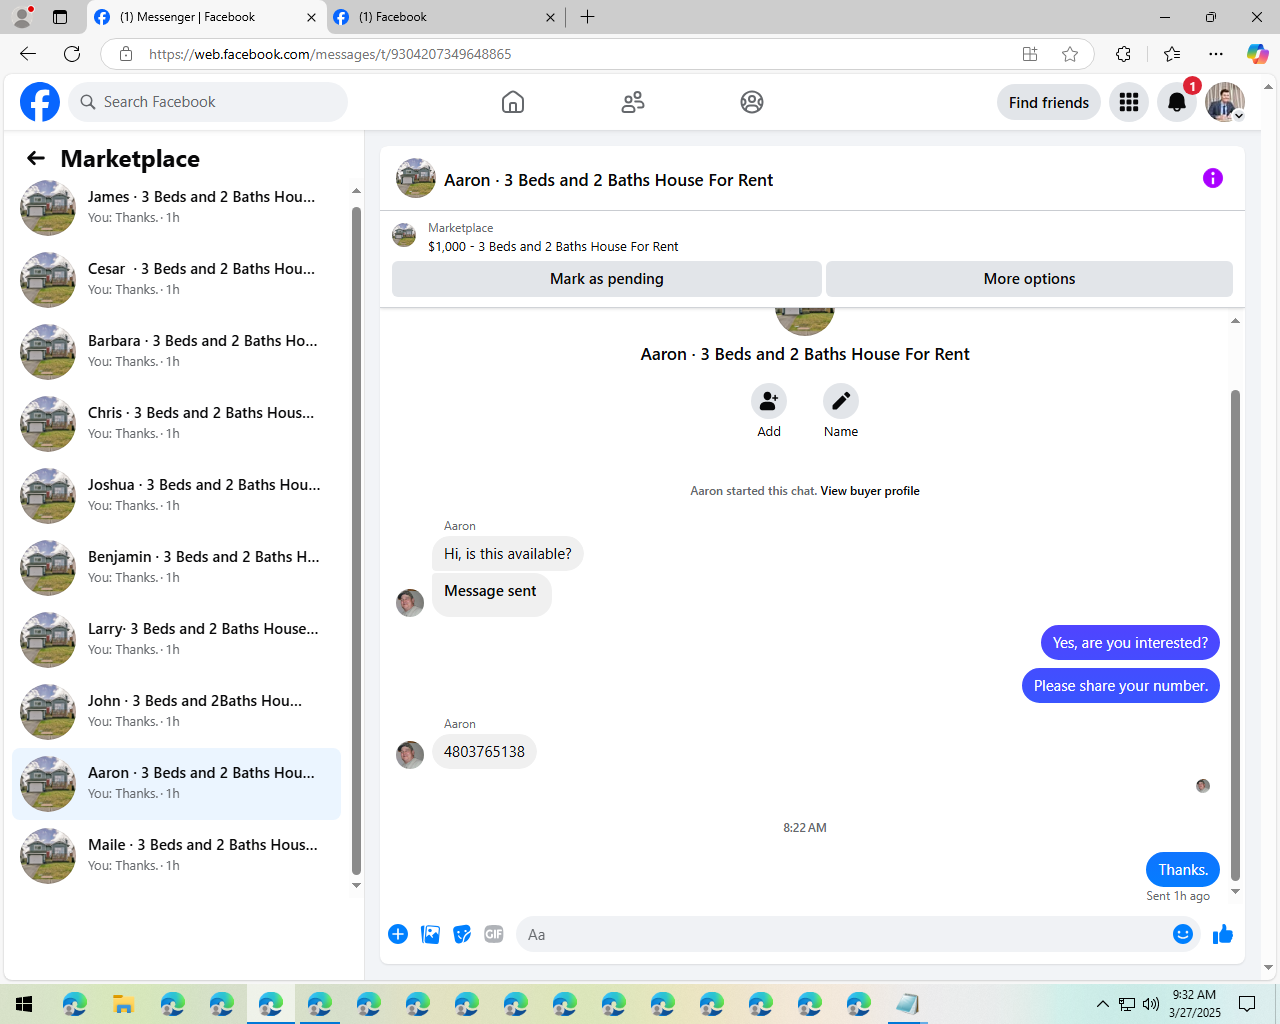Select Aaron conversation in the list
Screen dimensions: 1280x1024
(176, 783)
